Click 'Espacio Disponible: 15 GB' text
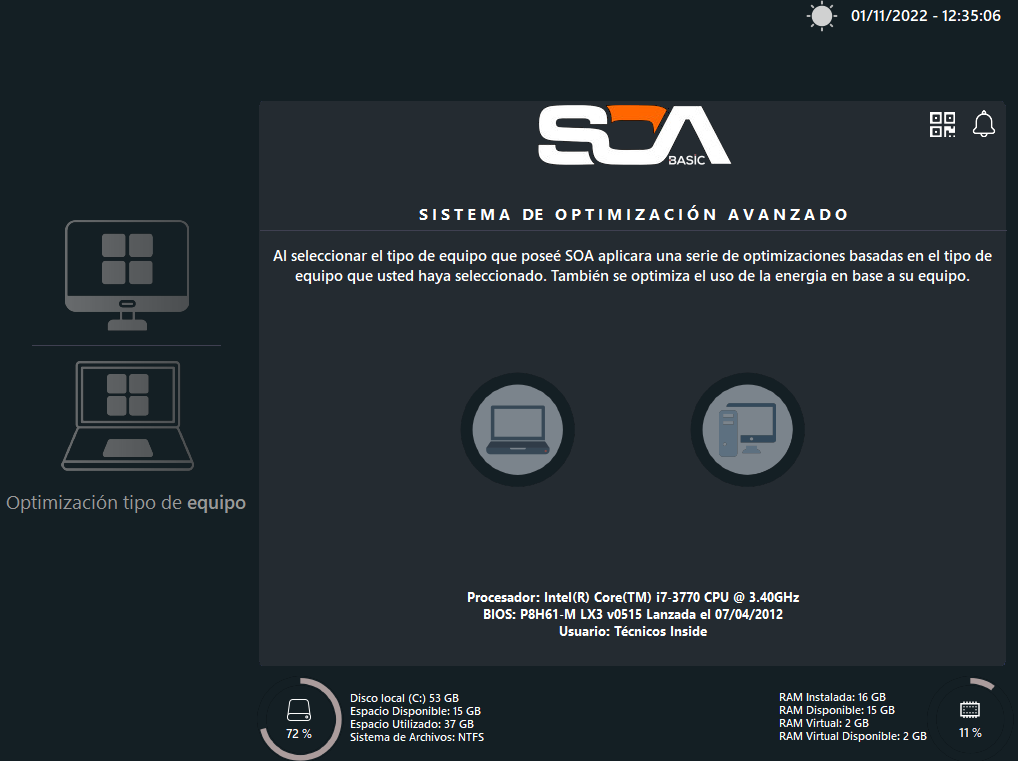1018x761 pixels. 416,711
